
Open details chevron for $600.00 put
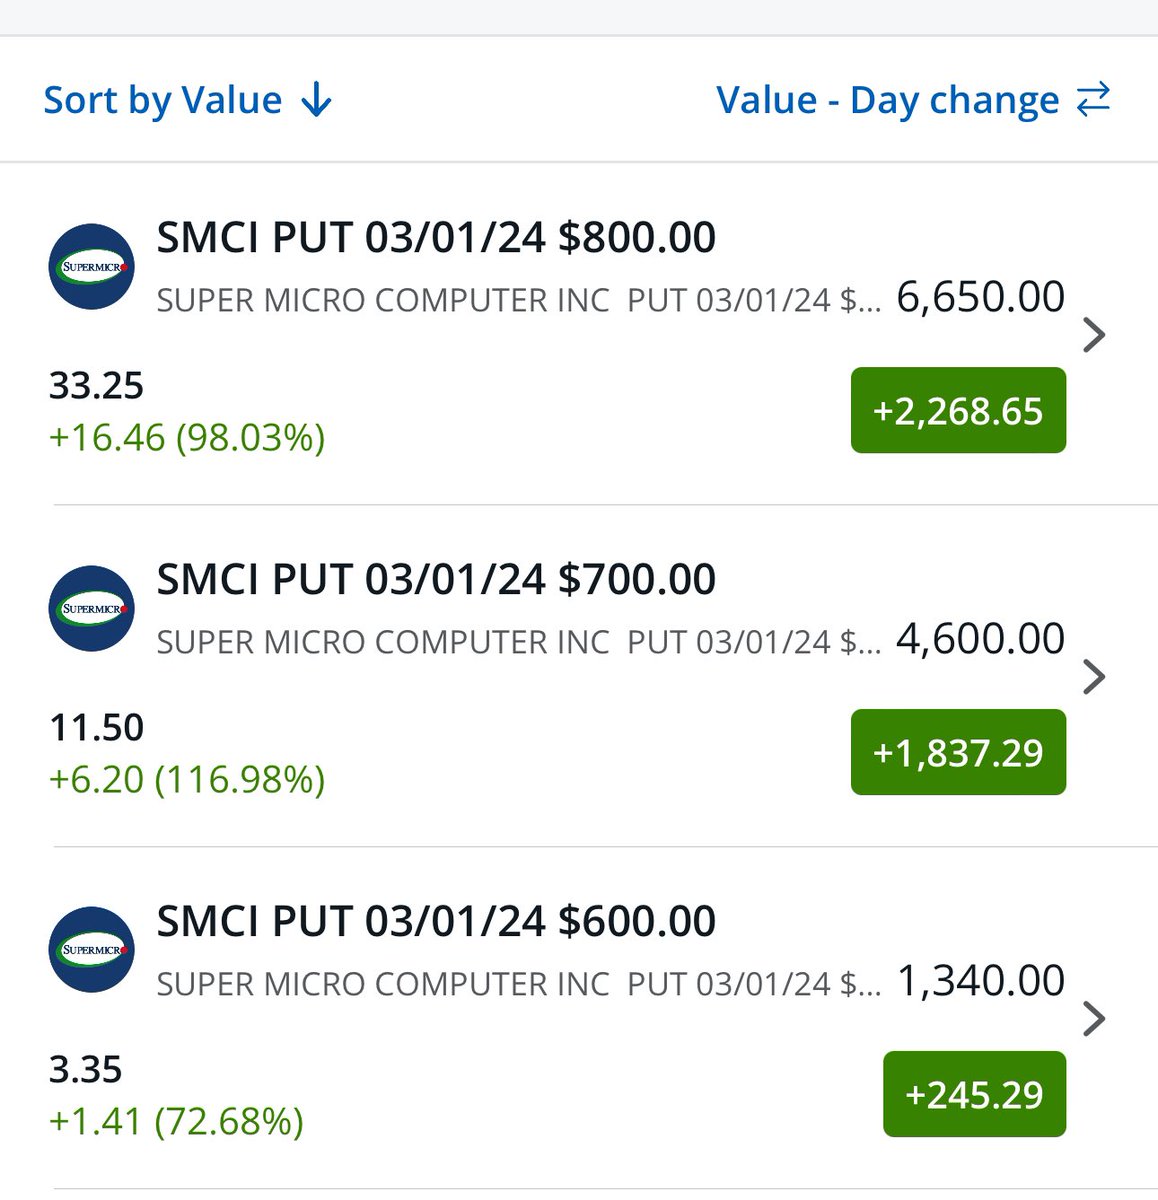(1094, 1019)
